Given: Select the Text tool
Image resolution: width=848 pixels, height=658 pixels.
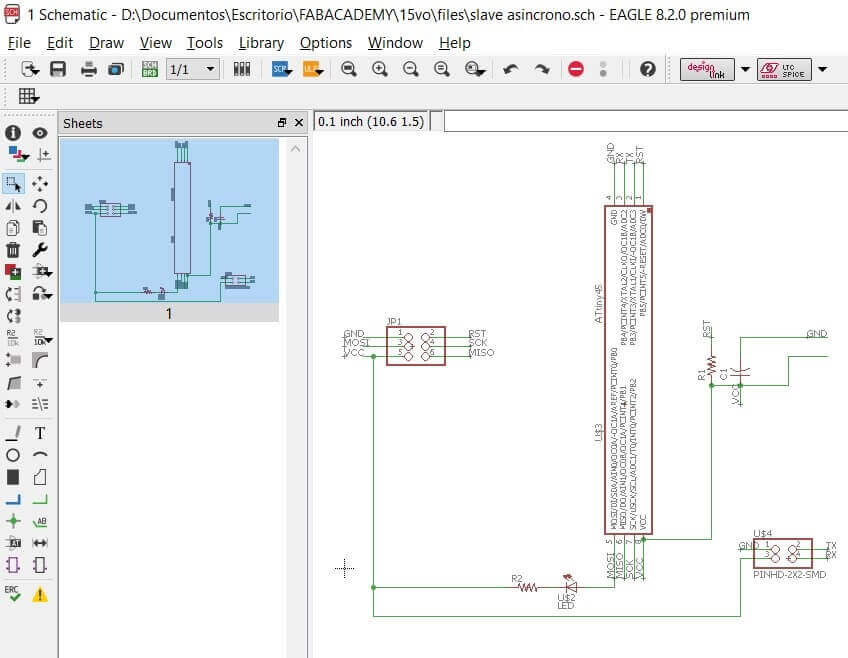Looking at the screenshot, I should pos(40,433).
